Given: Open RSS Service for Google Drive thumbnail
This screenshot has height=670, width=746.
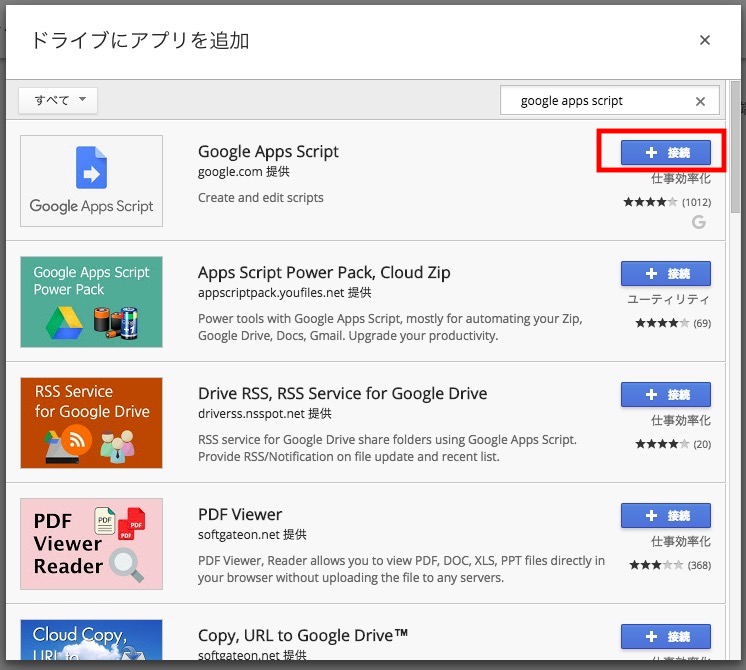Looking at the screenshot, I should click(91, 423).
